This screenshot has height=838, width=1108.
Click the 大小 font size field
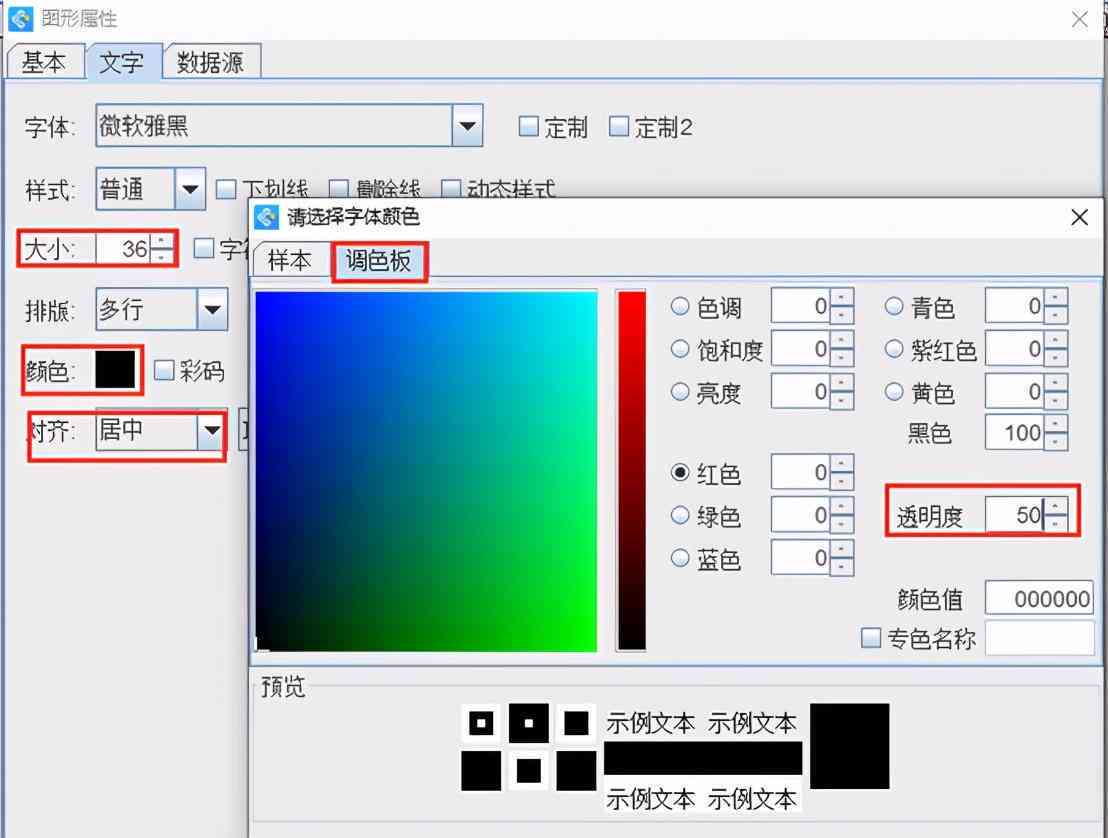coord(123,248)
